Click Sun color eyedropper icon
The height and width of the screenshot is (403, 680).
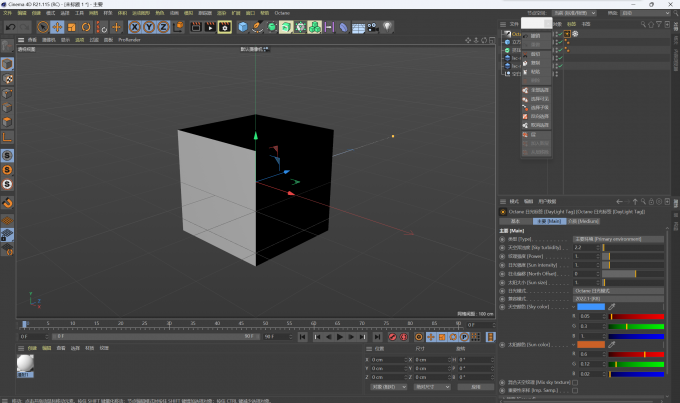click(x=611, y=344)
